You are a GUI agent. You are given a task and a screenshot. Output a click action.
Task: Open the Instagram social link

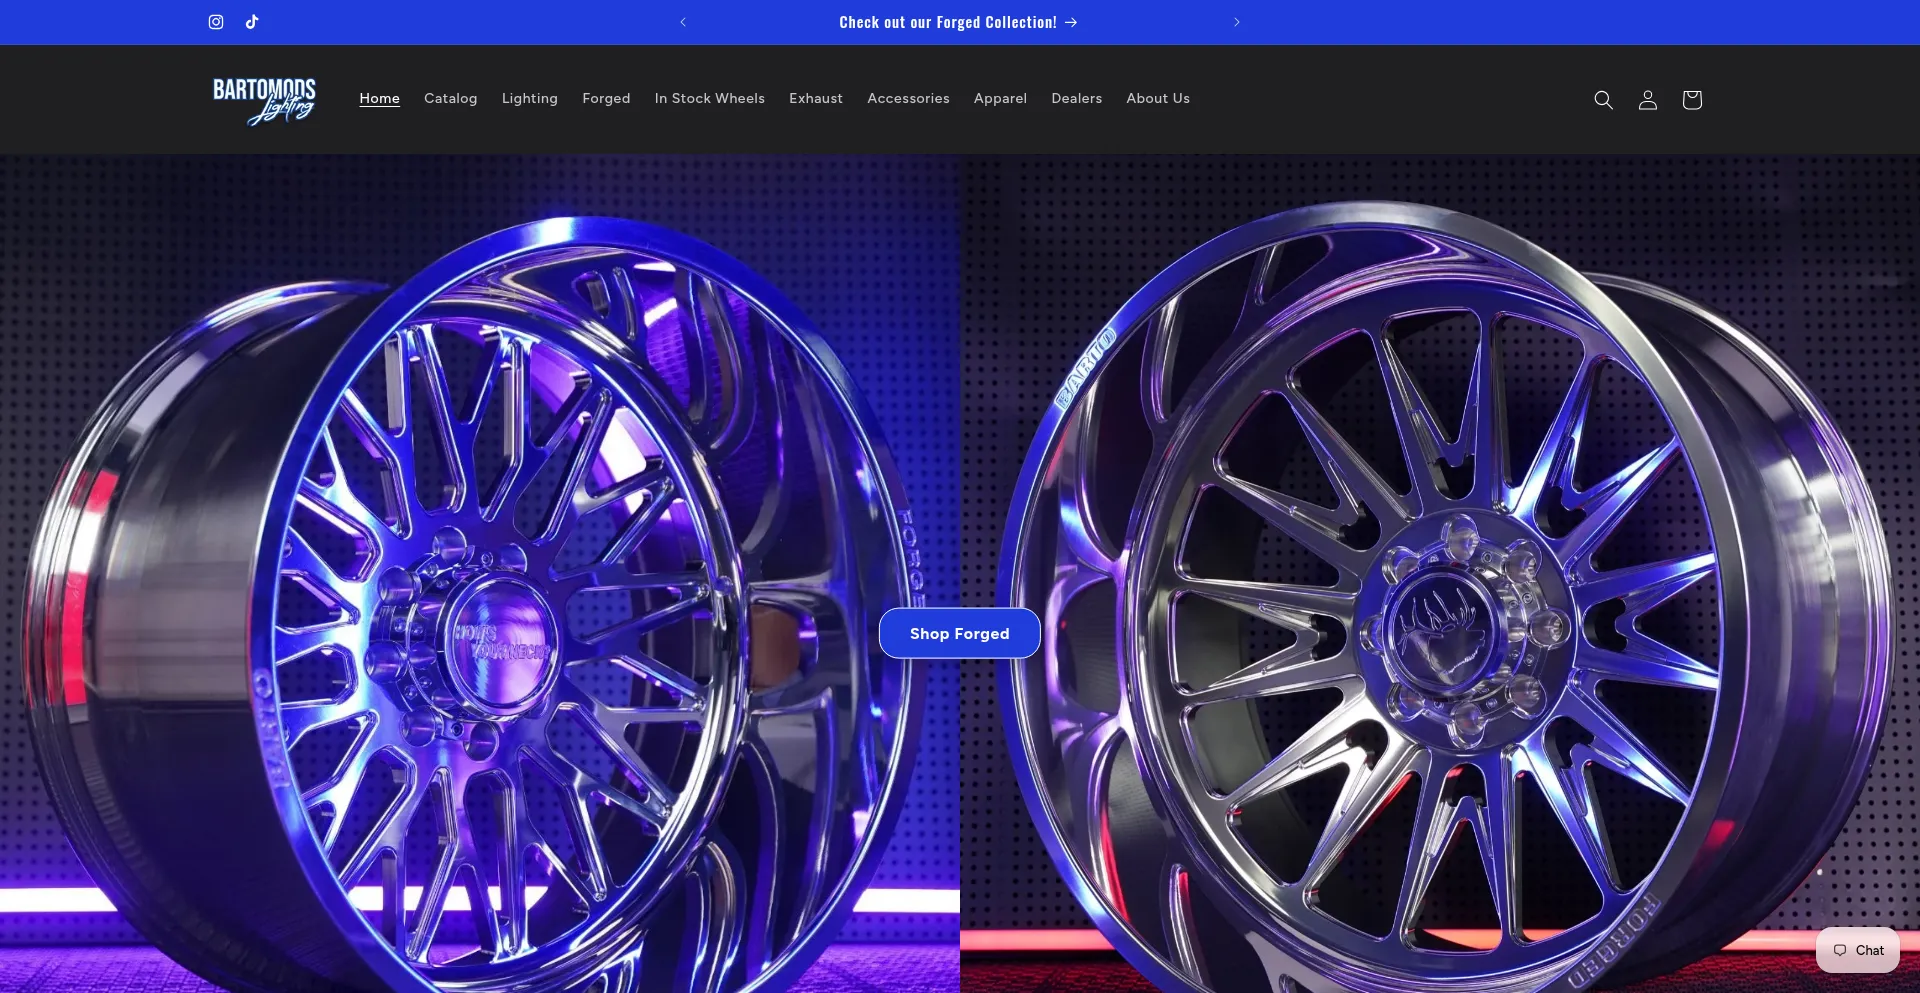click(216, 22)
